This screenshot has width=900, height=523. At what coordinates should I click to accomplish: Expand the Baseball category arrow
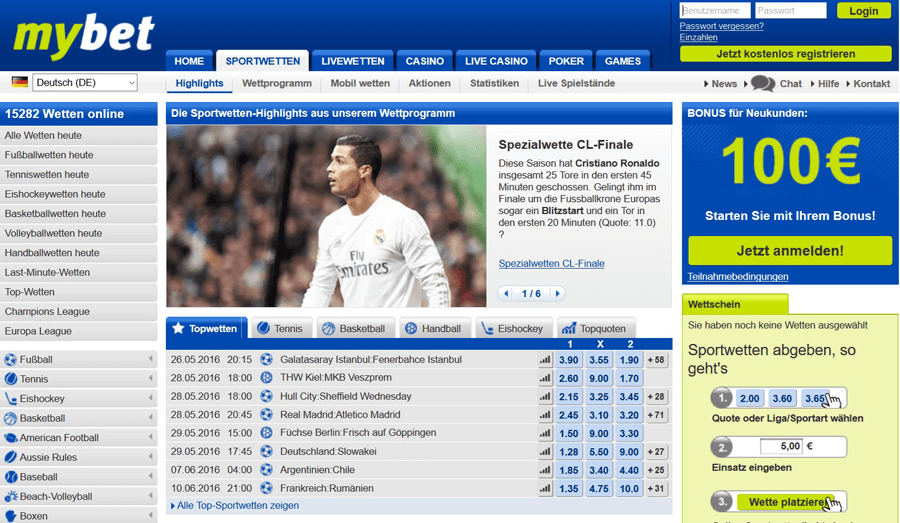pyautogui.click(x=150, y=476)
